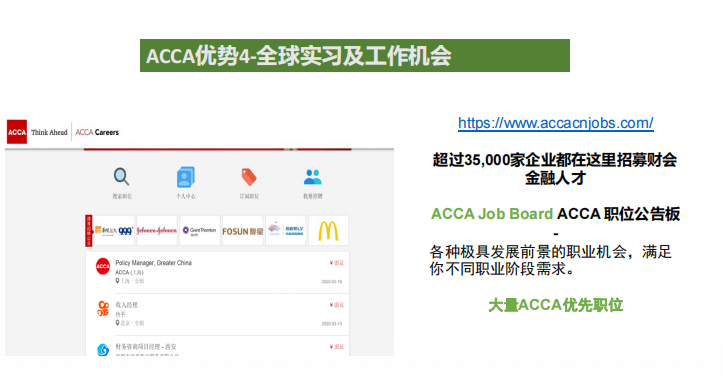Open the 财务咨询项目经理 - 西安 job
Image resolution: width=723 pixels, height=380 pixels.
[146, 347]
